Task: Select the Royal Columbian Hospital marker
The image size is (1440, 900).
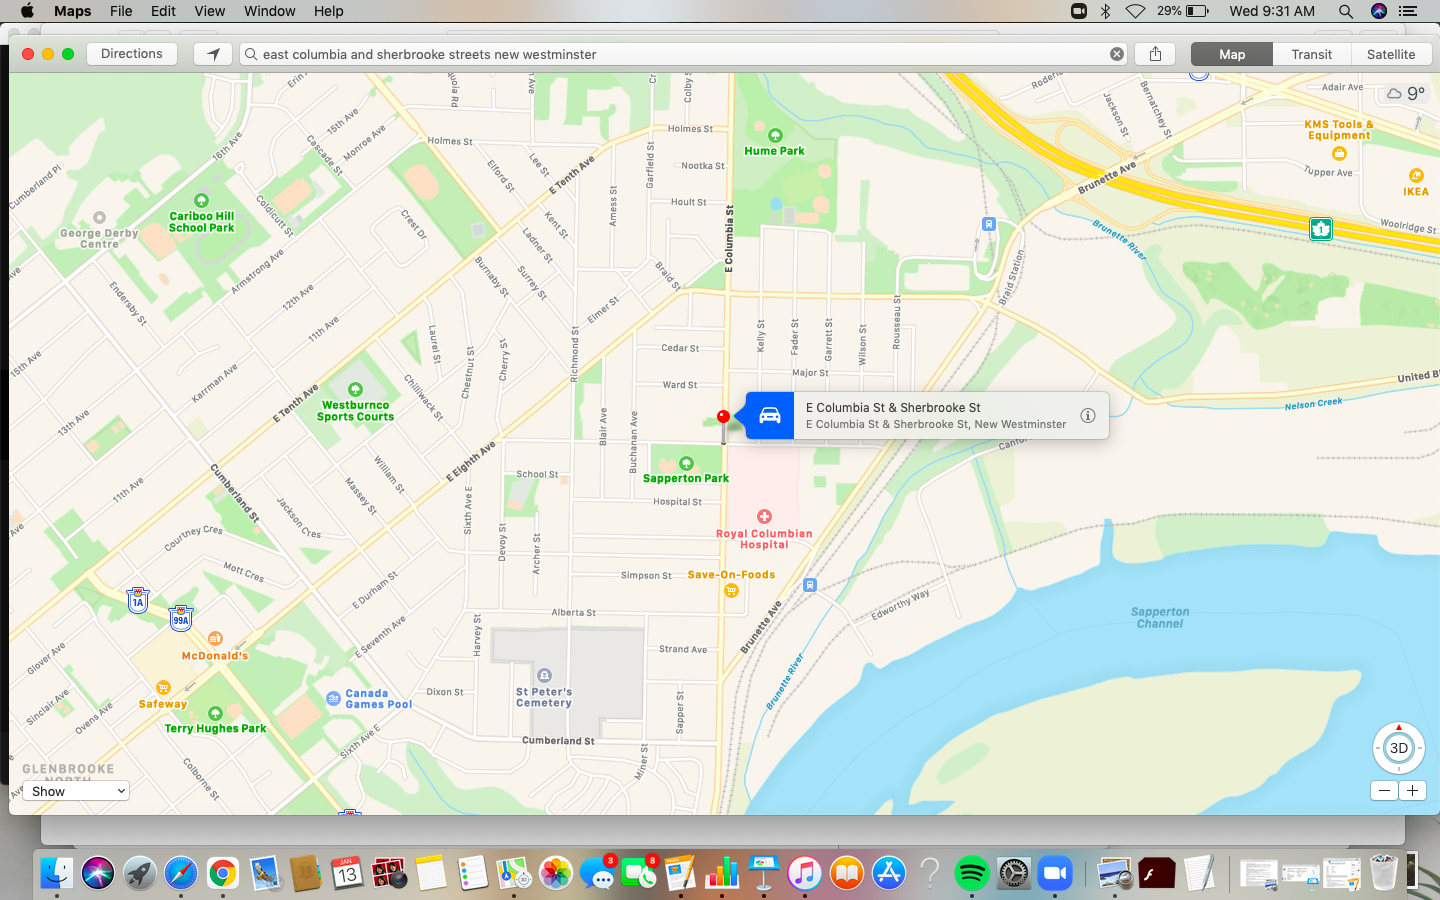Action: 764,517
